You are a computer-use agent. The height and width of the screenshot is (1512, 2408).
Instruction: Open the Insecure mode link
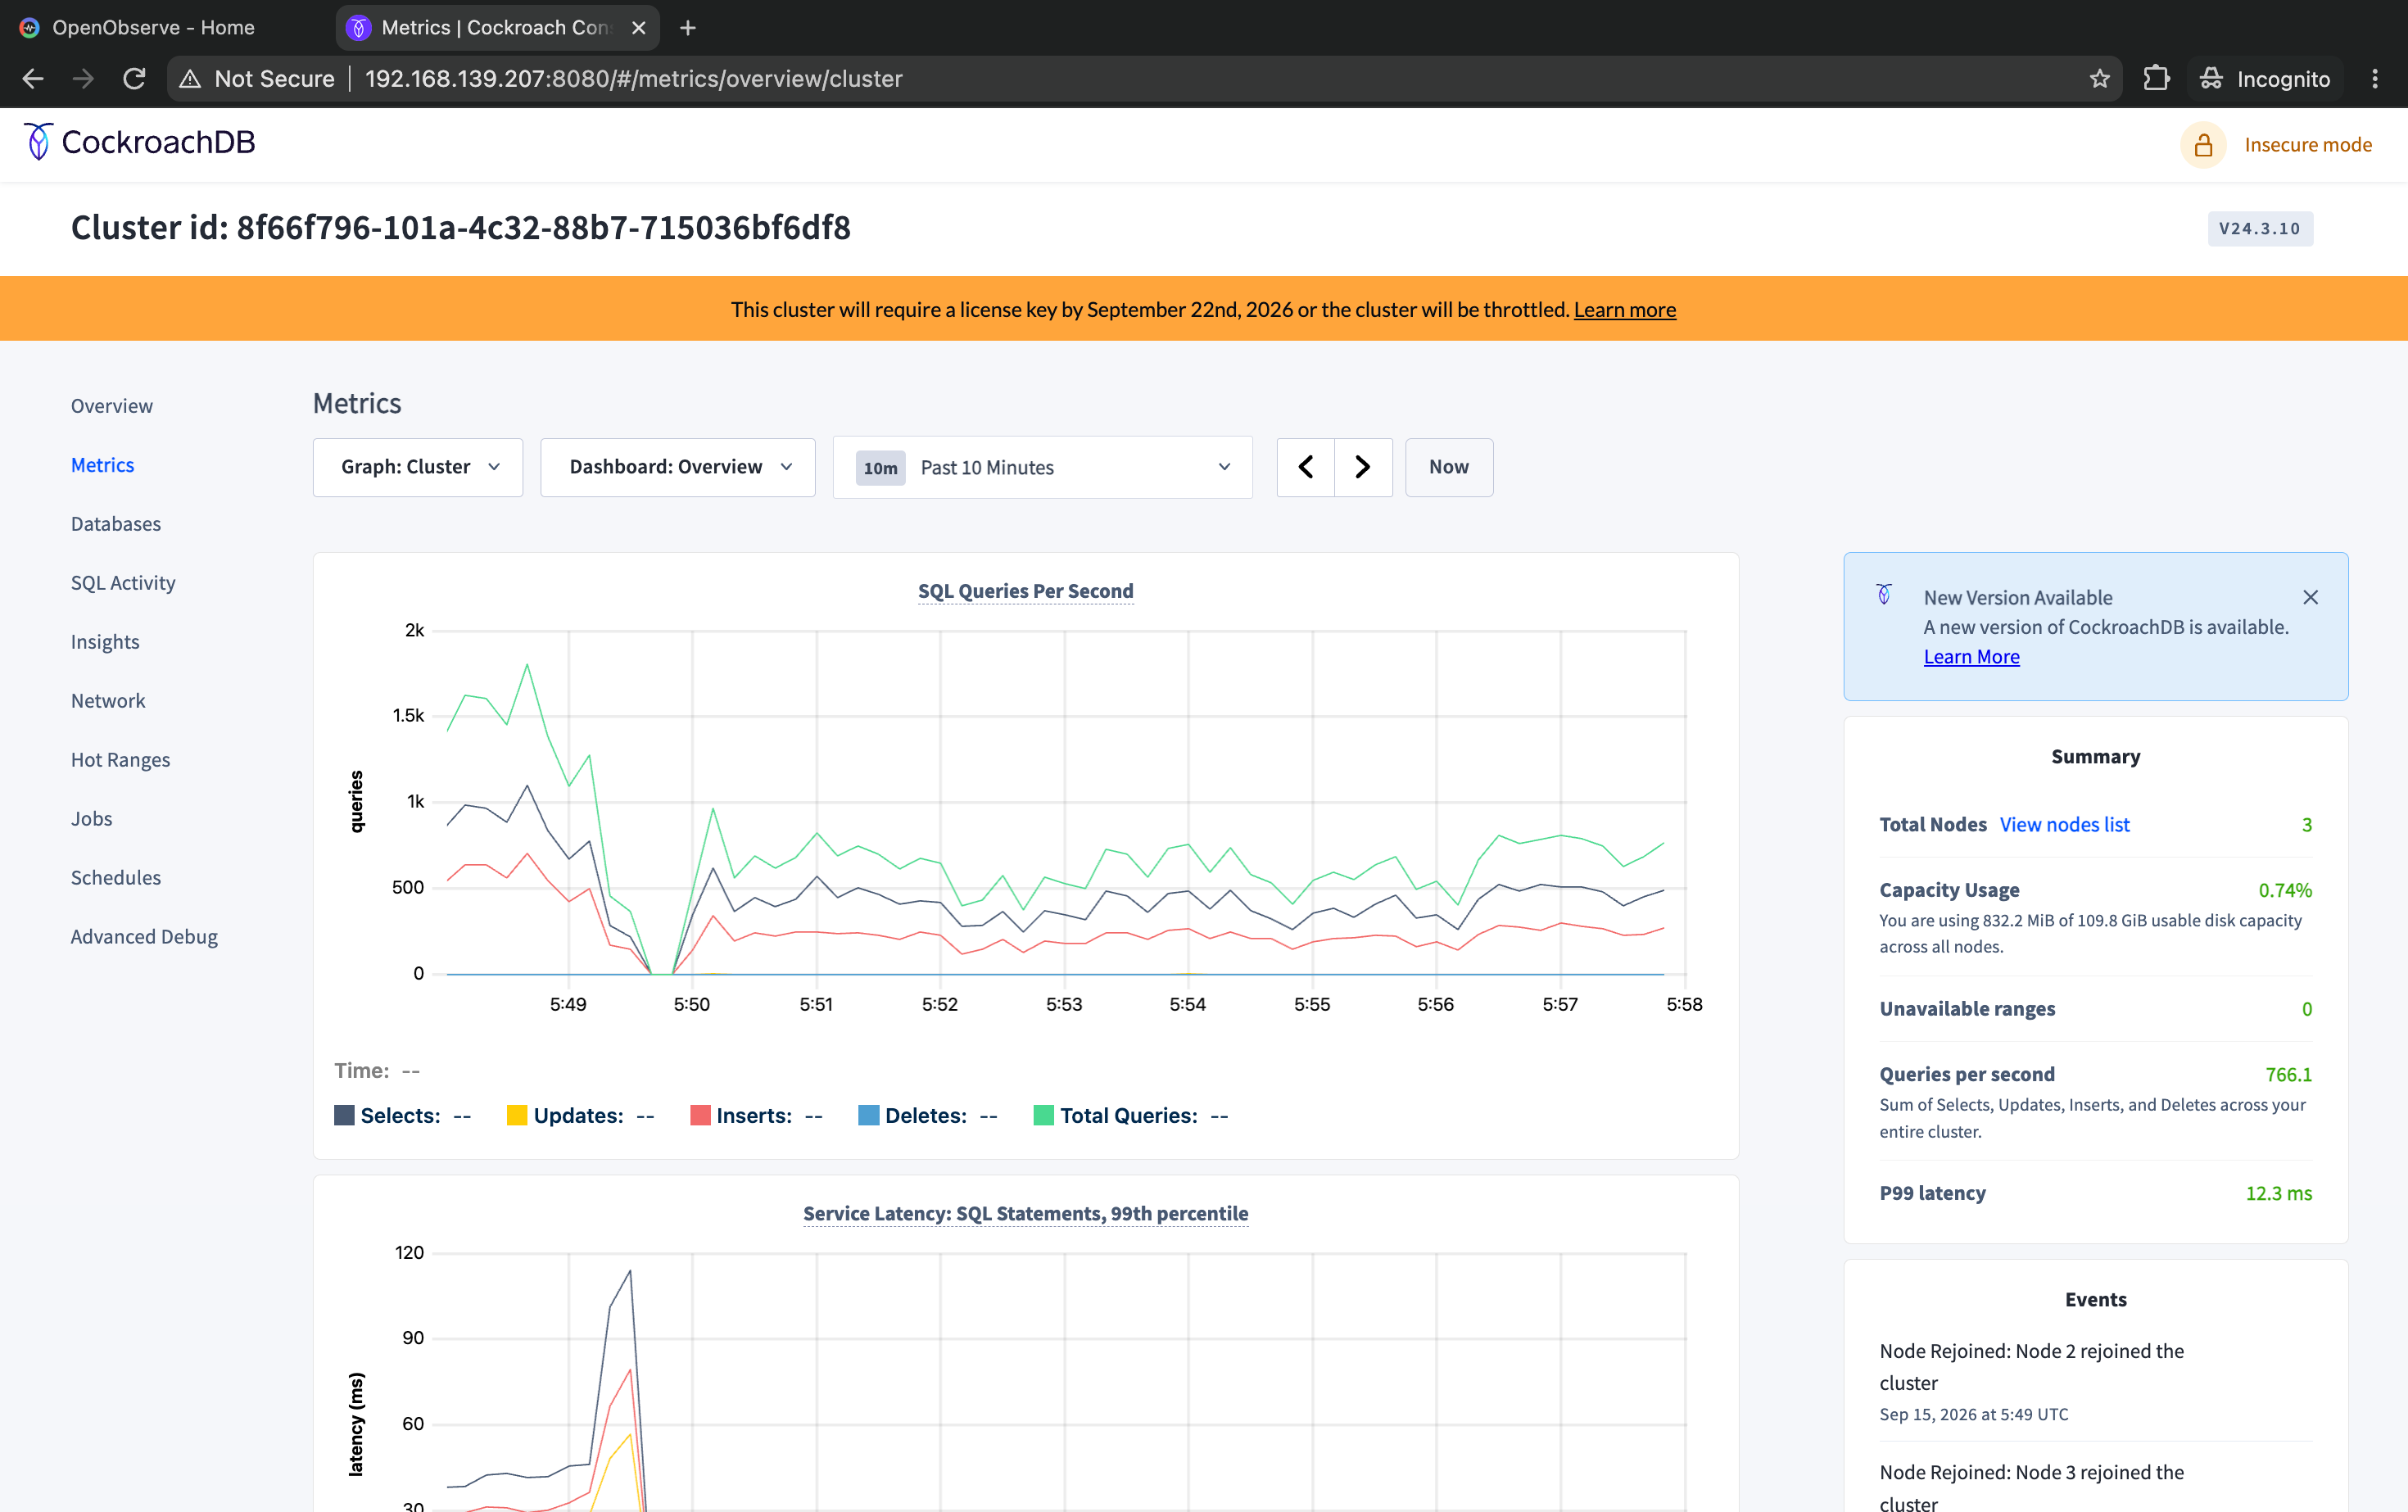point(2308,145)
